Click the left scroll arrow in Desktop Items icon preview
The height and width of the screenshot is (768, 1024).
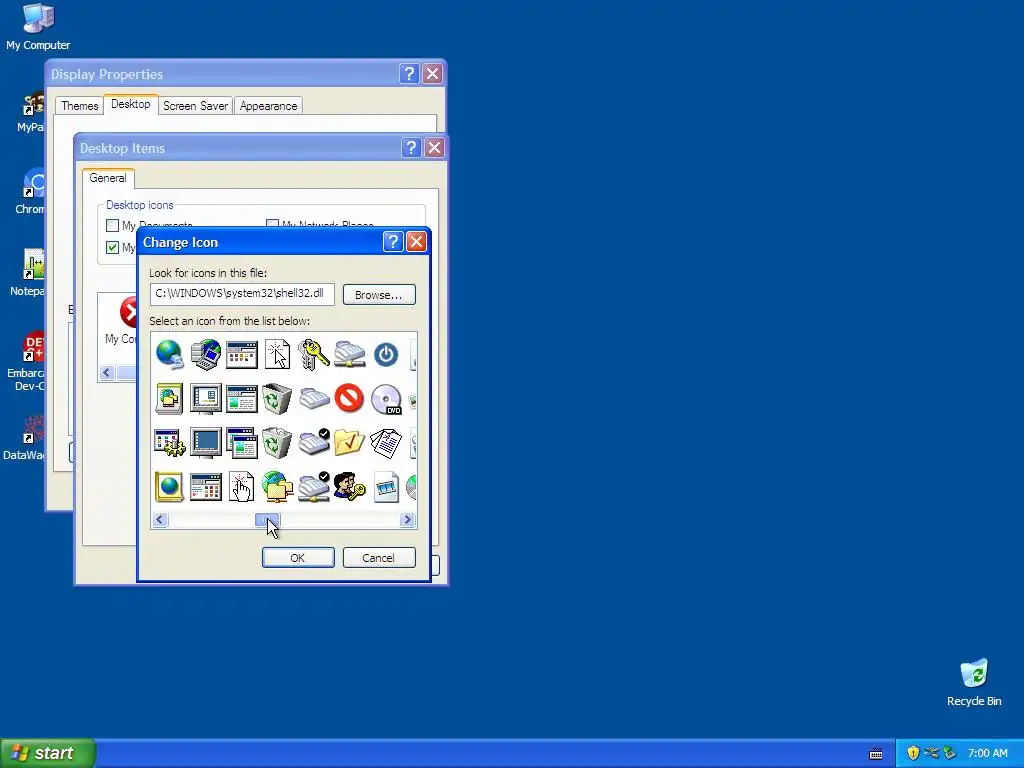pos(107,373)
